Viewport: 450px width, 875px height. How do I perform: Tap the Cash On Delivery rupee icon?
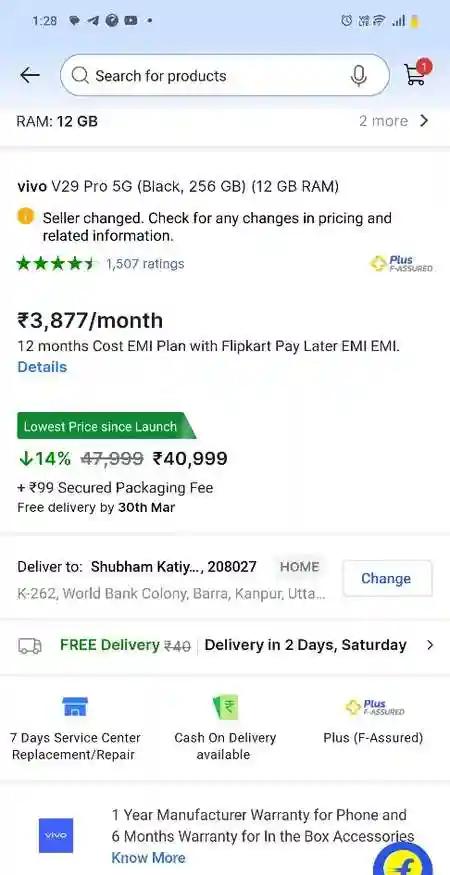226,707
